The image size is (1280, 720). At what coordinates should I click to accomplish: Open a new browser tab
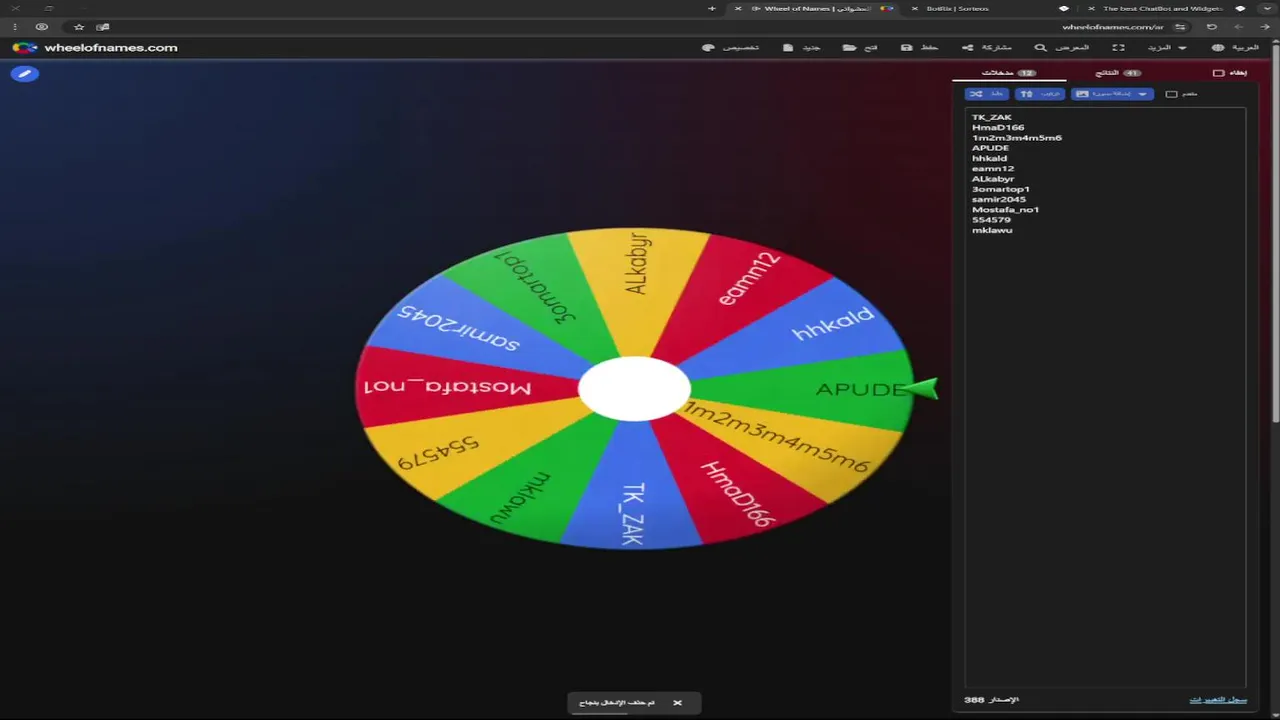[x=712, y=8]
